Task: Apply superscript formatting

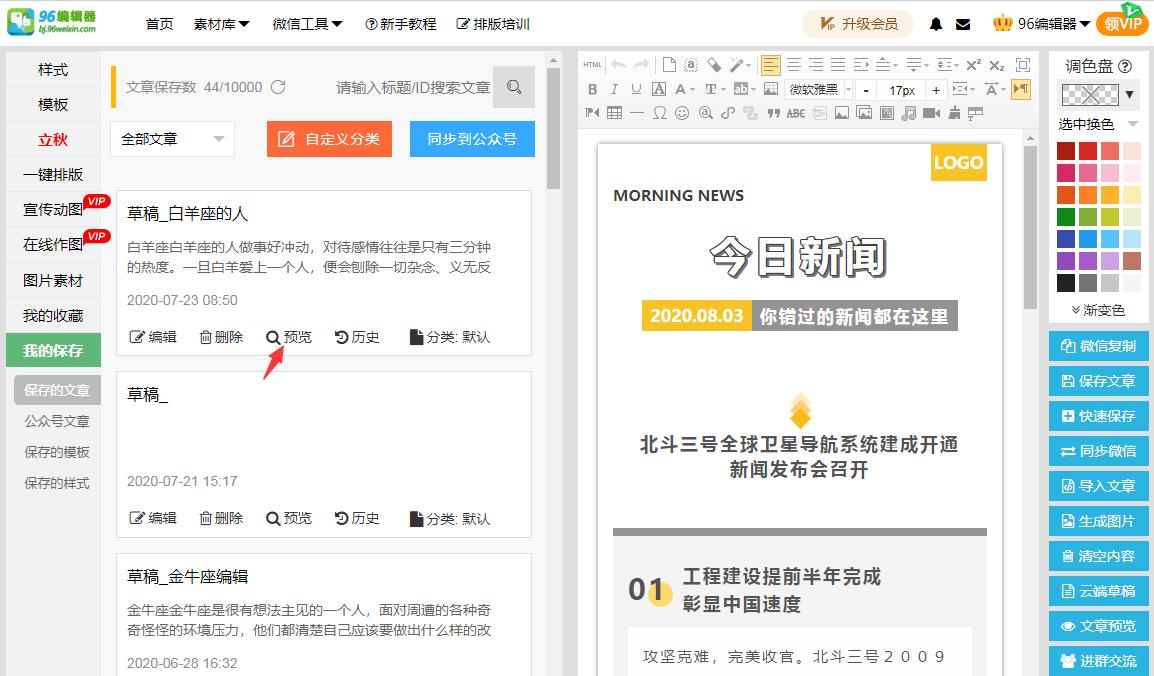Action: click(x=972, y=63)
